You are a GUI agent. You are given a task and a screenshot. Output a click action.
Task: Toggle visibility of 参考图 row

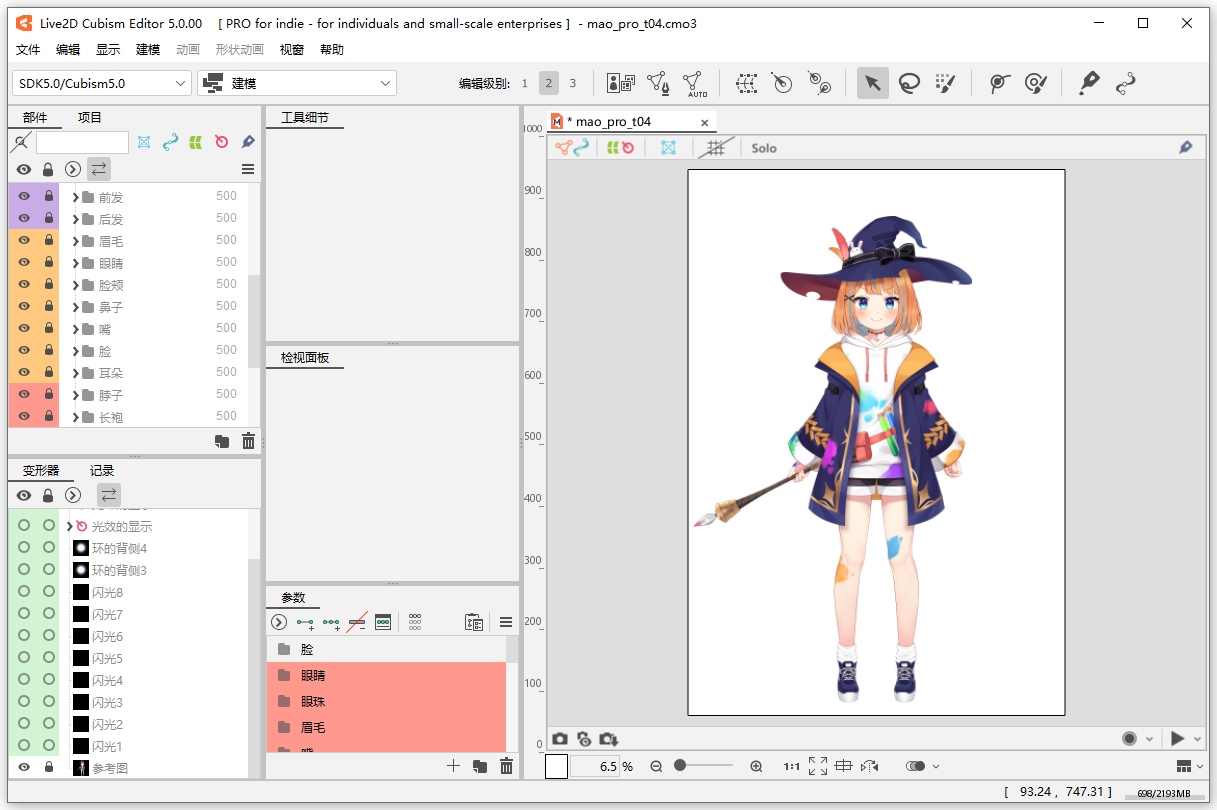[24, 768]
